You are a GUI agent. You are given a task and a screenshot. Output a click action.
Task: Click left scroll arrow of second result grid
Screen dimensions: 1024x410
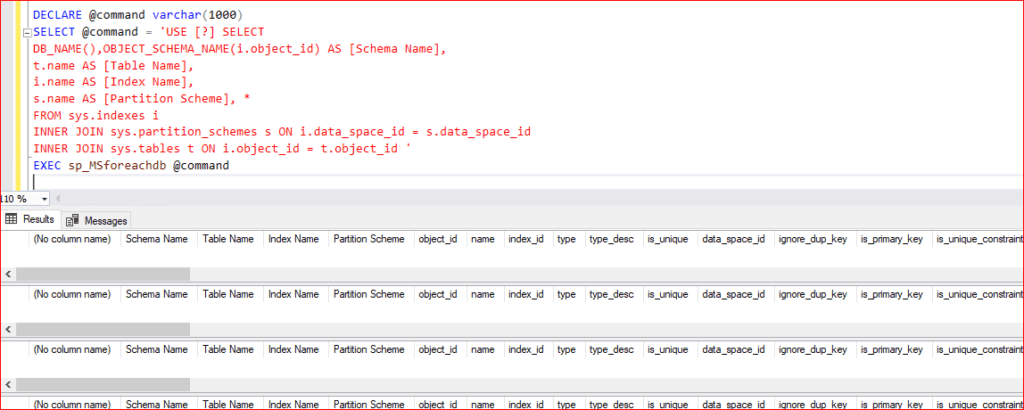tap(9, 328)
